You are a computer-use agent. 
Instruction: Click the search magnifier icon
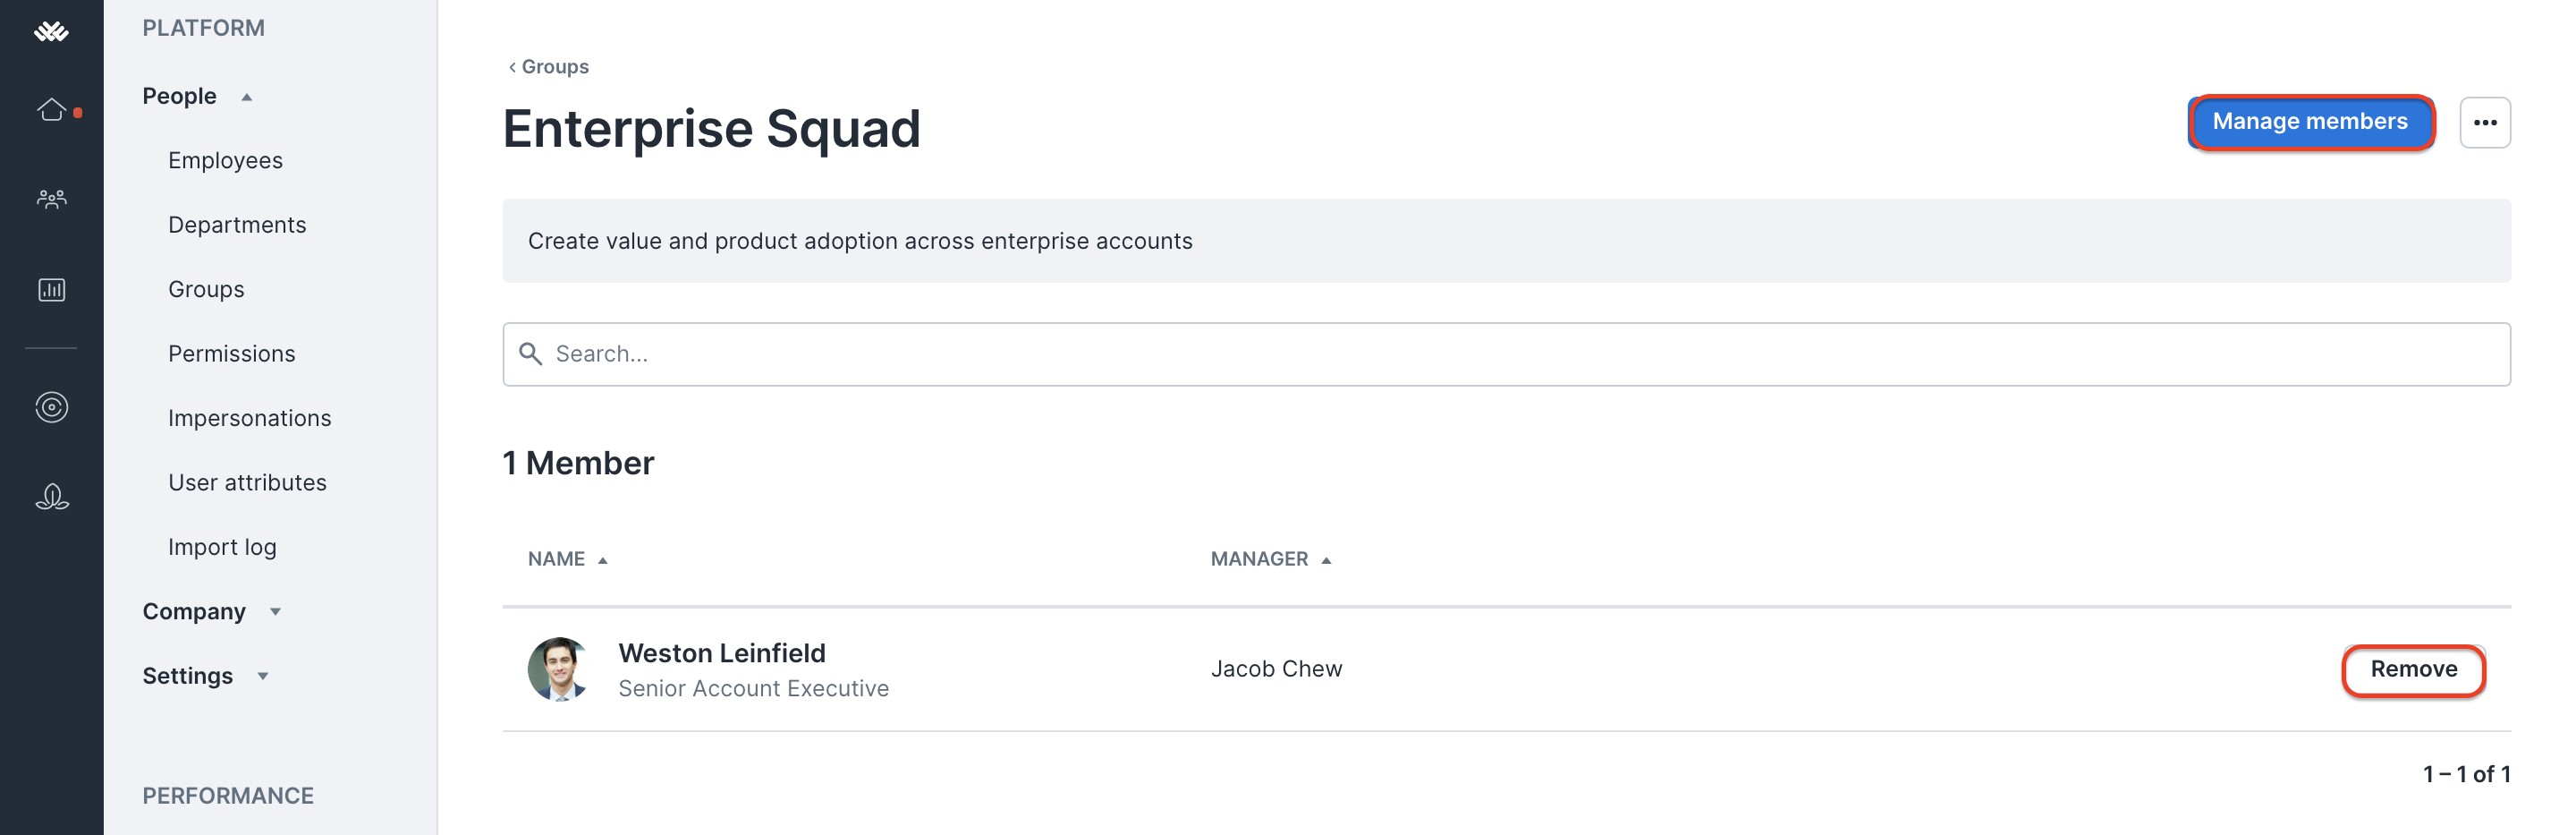coord(531,354)
